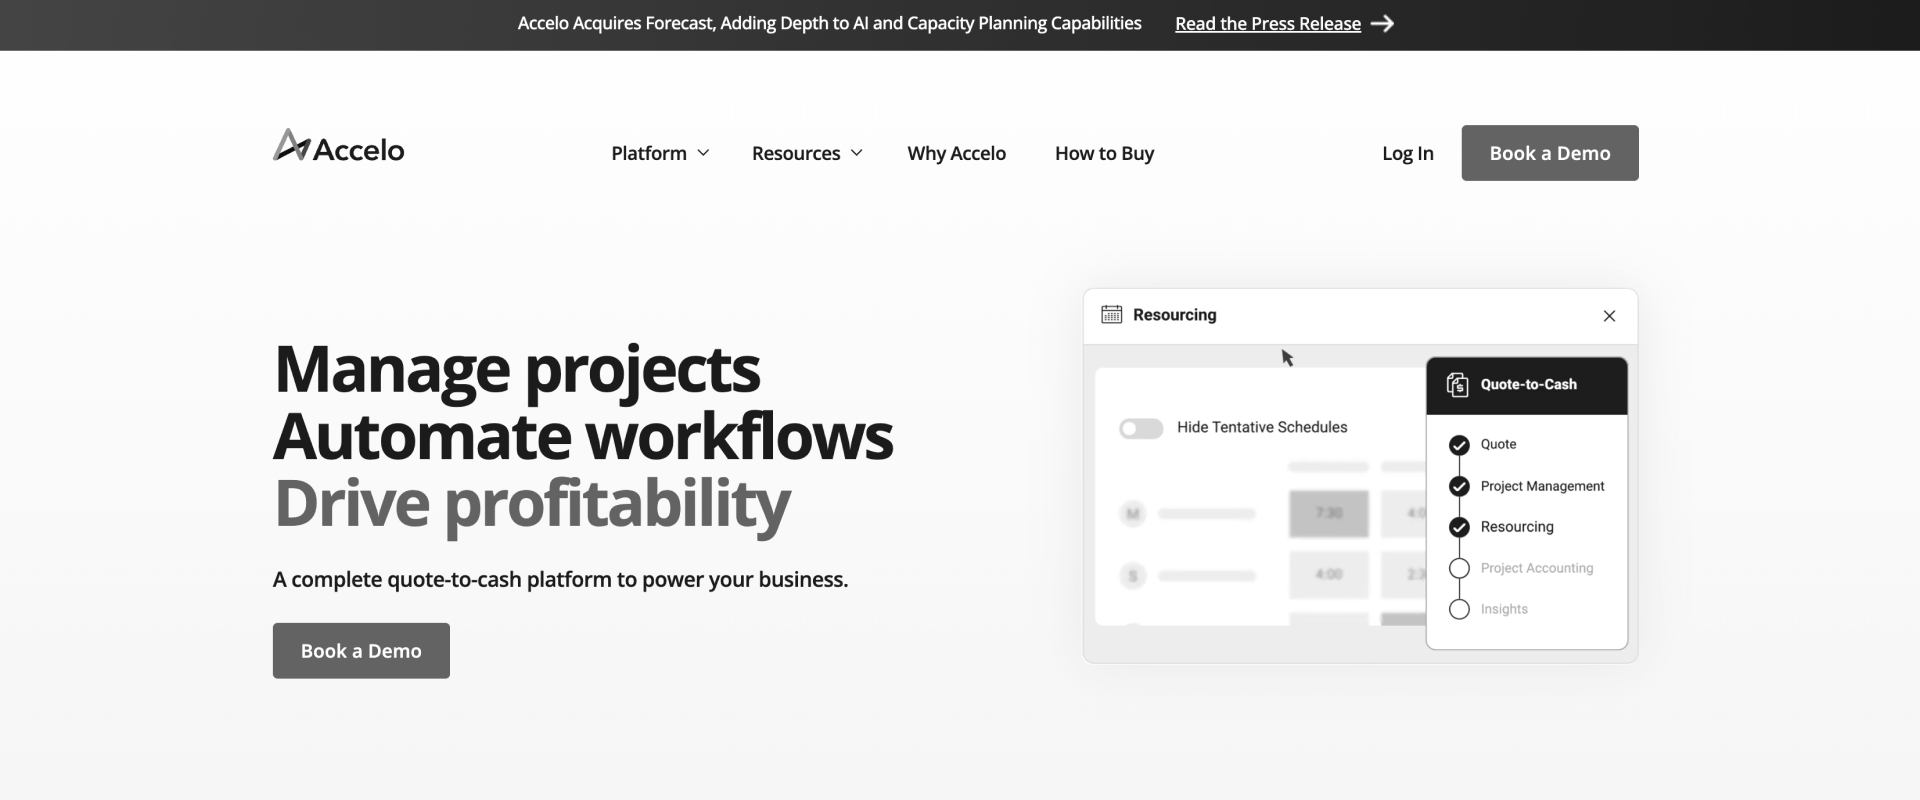Viewport: 1920px width, 800px height.
Task: Click the empty circle beside Project Accounting
Action: [x=1459, y=568]
